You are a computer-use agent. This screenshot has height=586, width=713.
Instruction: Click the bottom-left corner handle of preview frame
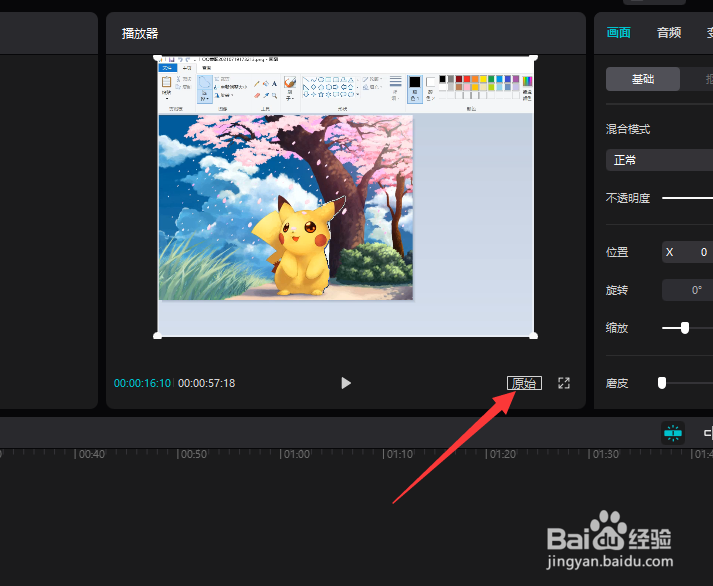pos(157,336)
